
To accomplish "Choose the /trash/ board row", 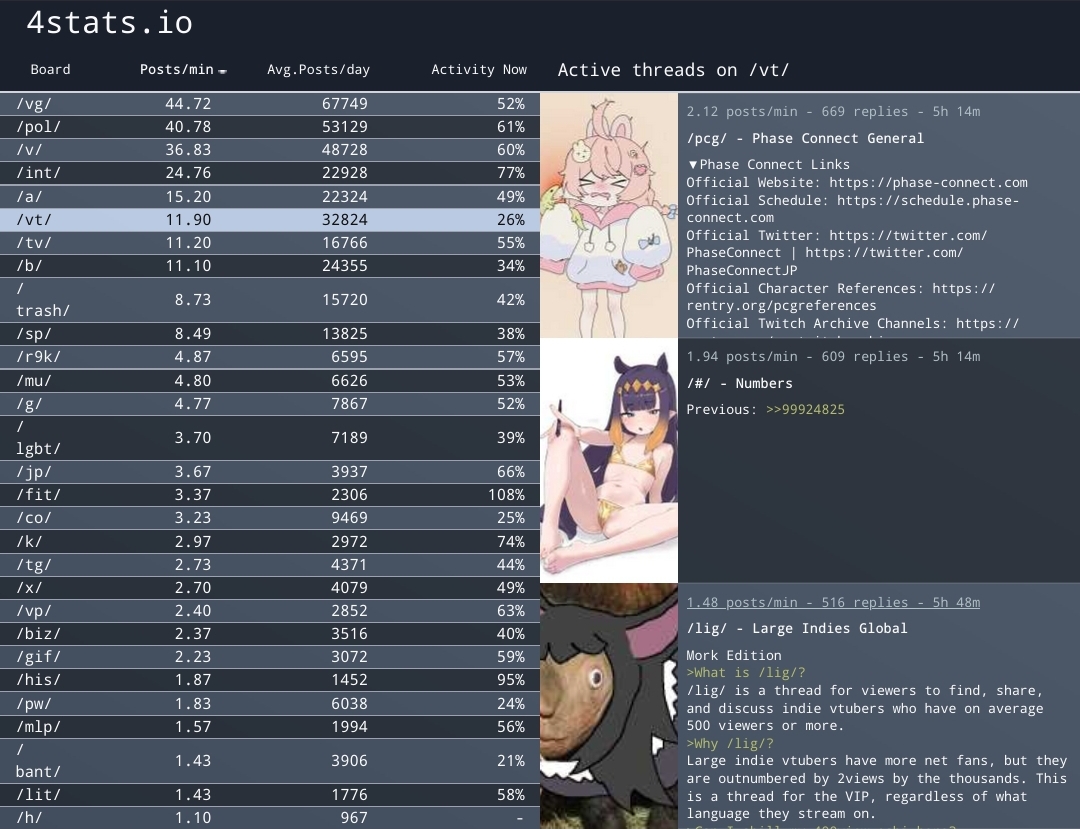I will [270, 300].
